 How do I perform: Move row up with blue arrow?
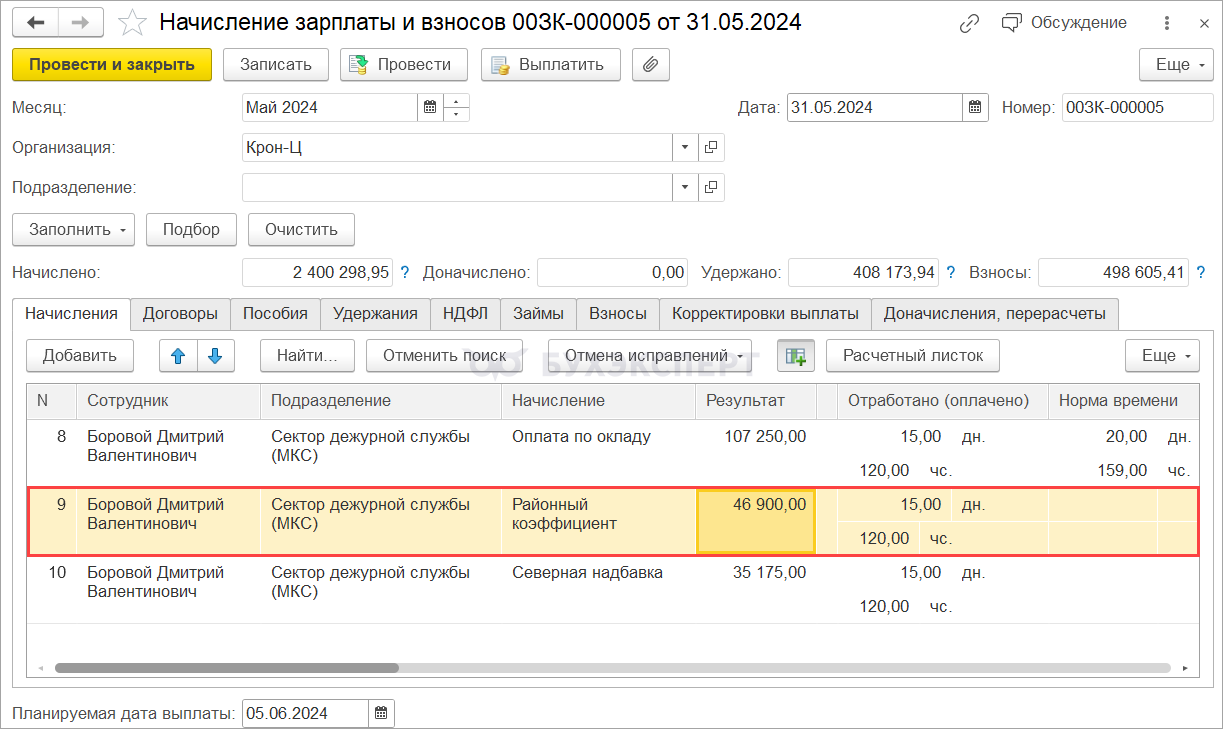tap(177, 355)
